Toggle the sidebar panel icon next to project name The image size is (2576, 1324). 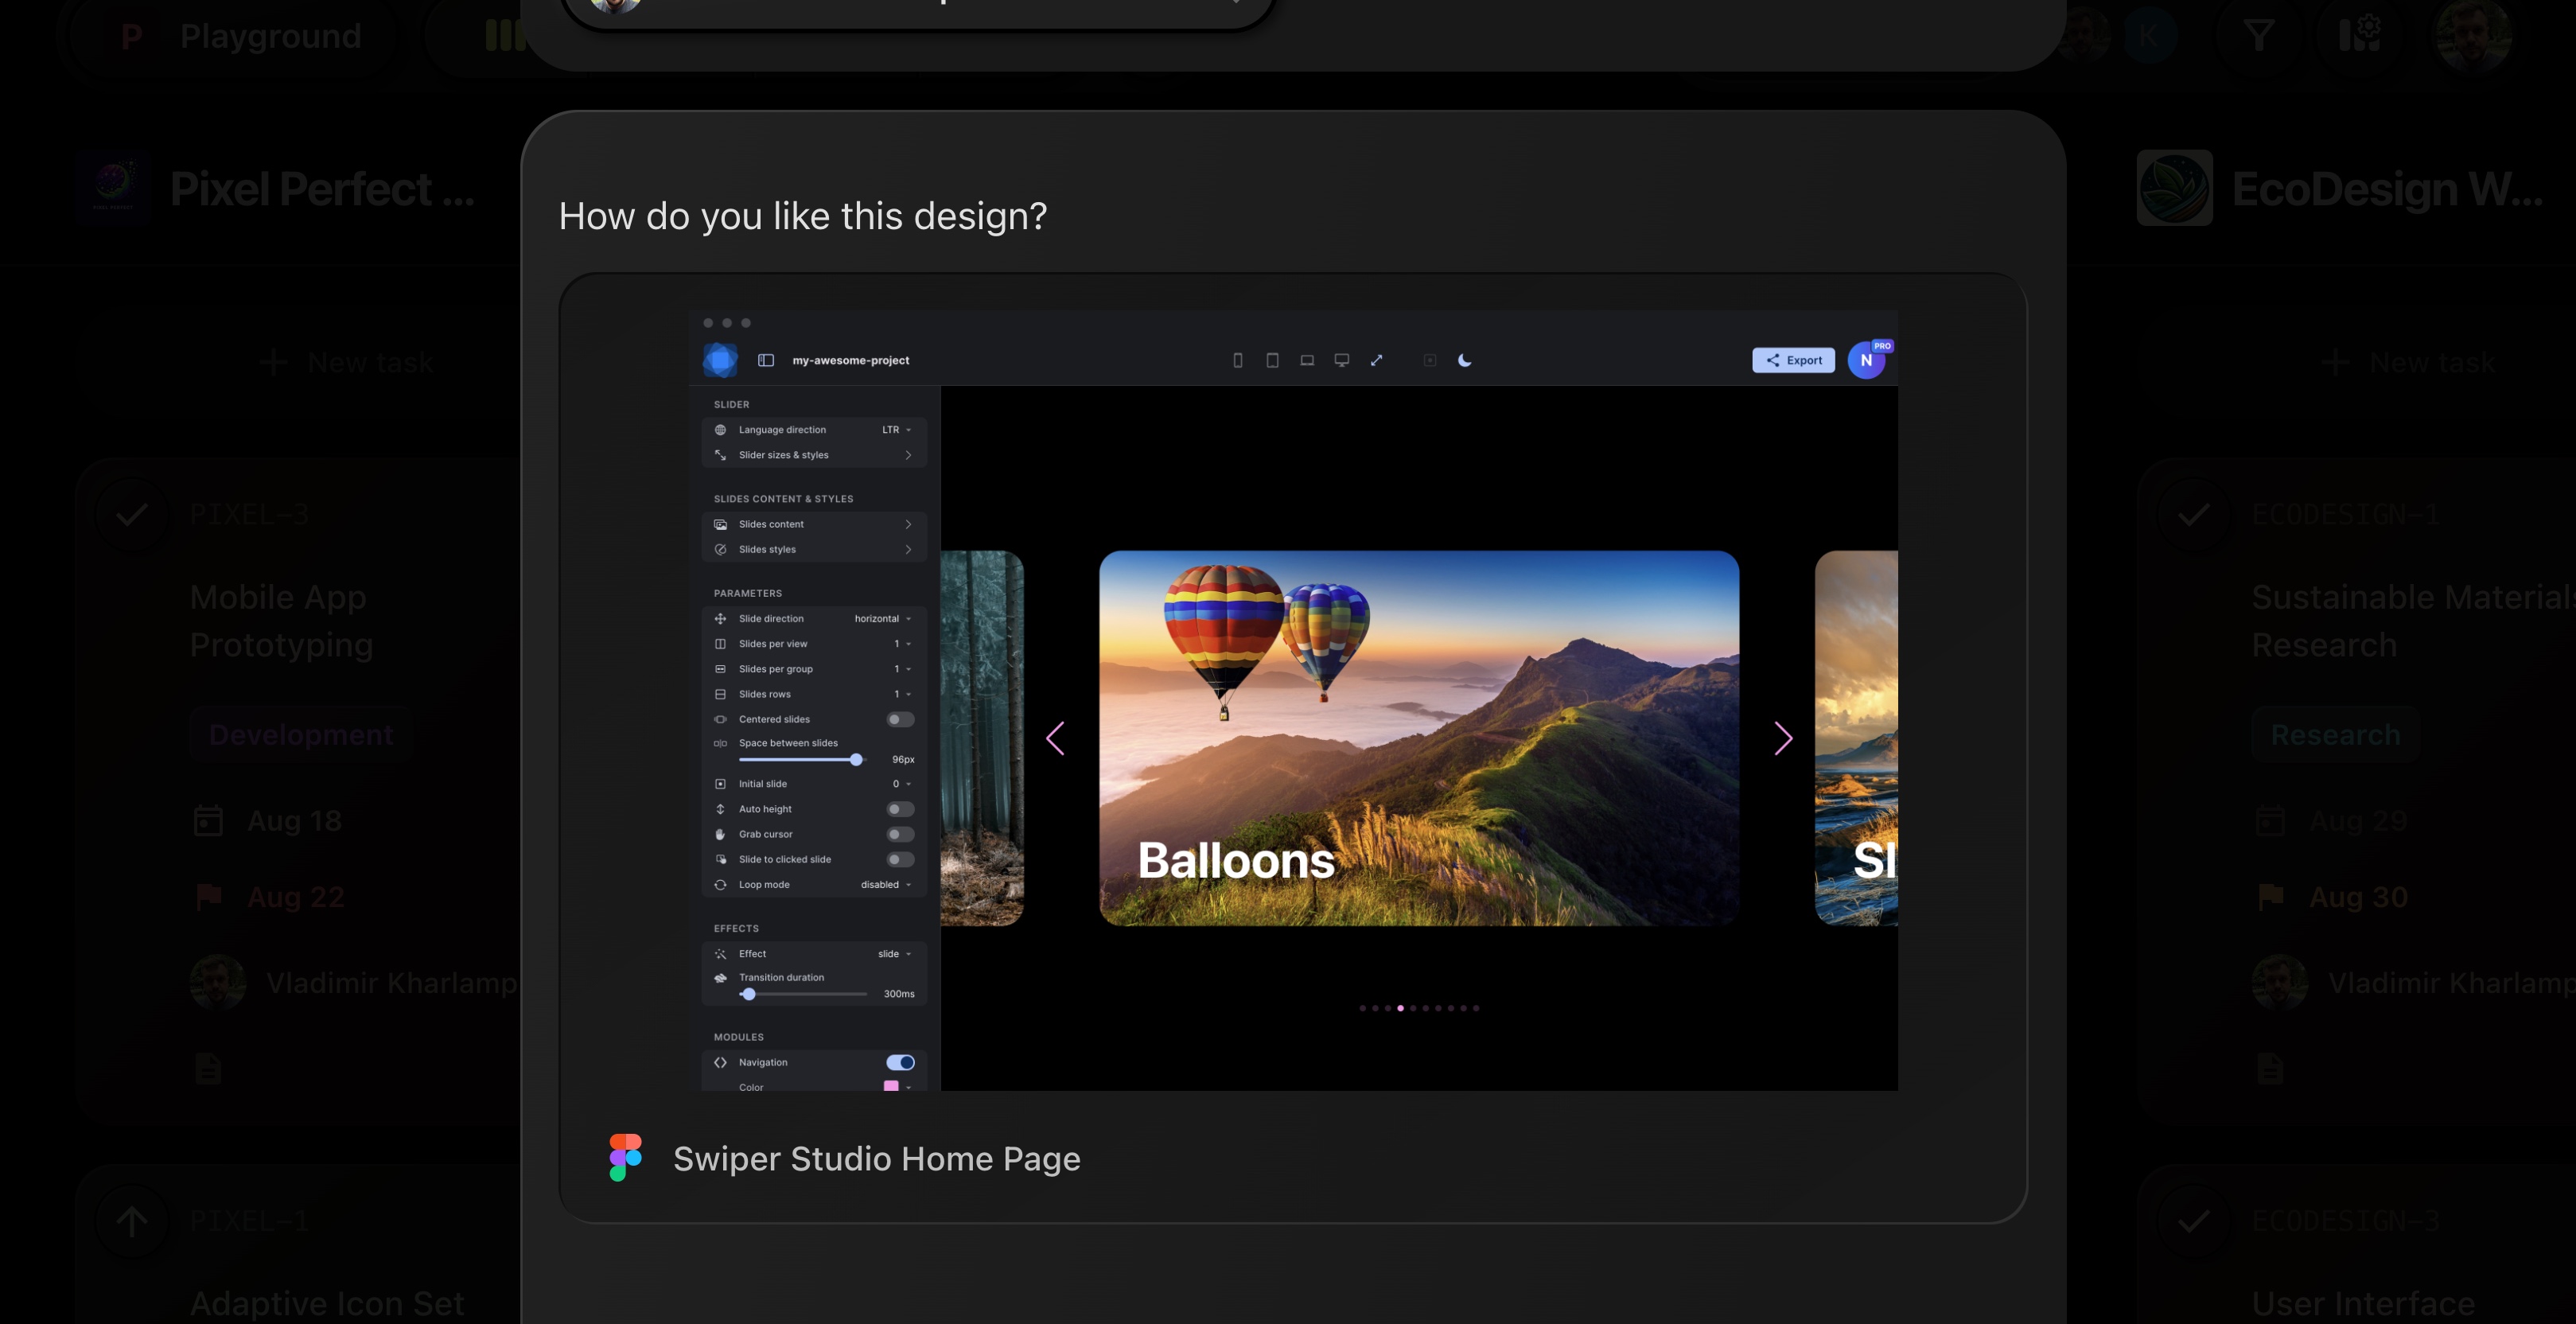[766, 360]
